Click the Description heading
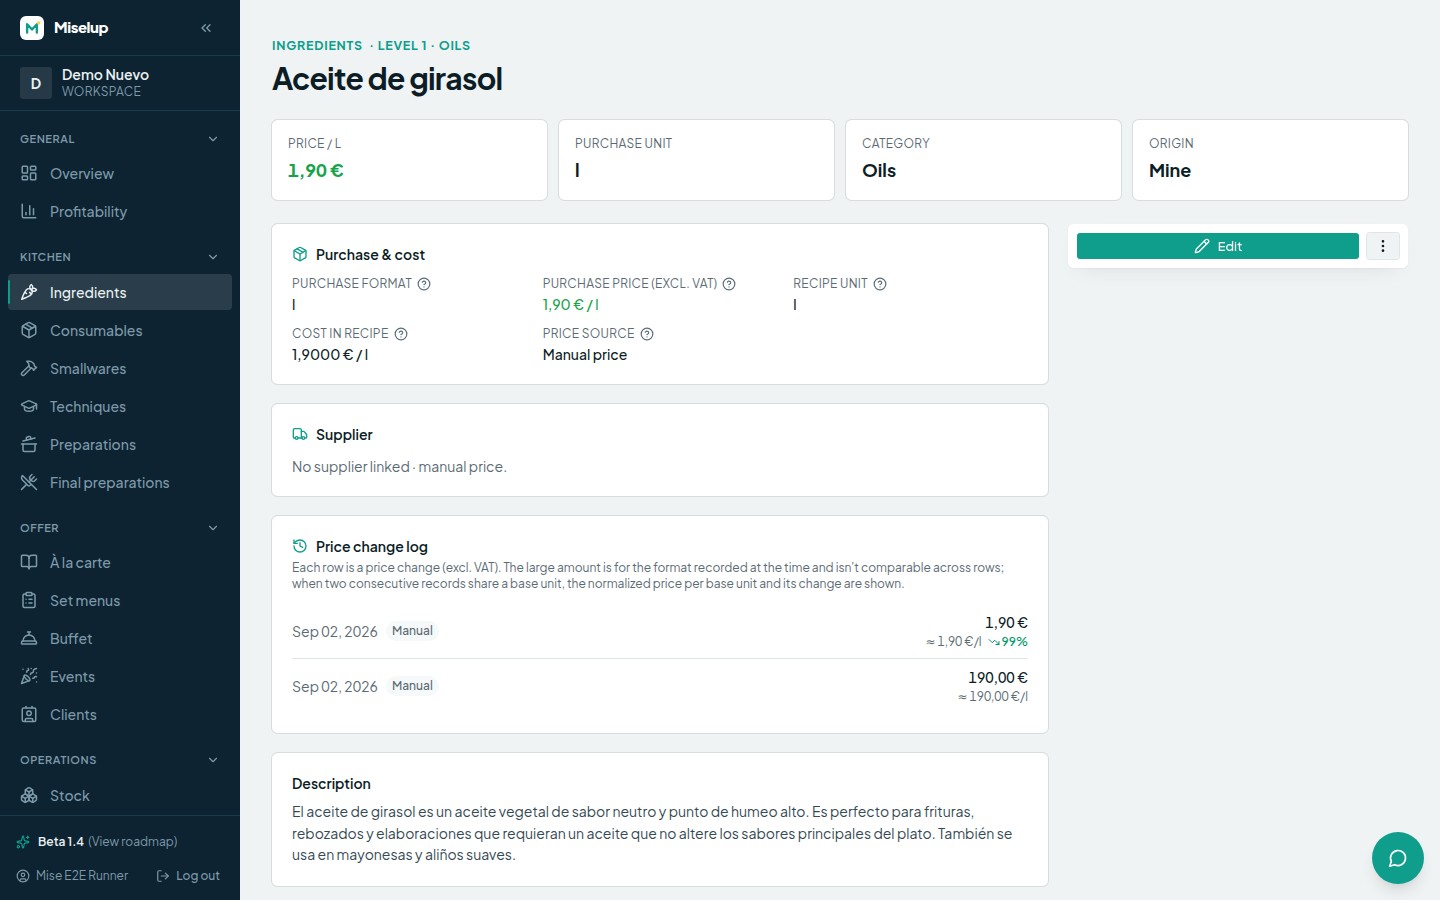Image resolution: width=1440 pixels, height=900 pixels. click(331, 783)
